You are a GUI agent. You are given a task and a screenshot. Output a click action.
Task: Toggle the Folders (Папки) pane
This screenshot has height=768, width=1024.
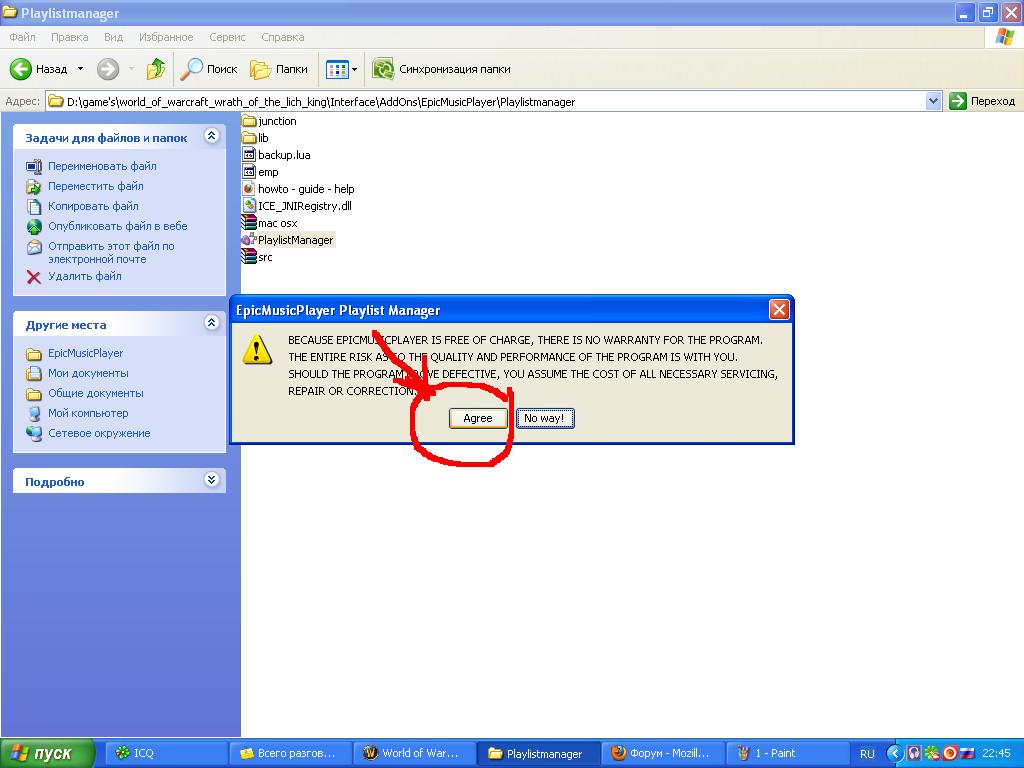[x=279, y=69]
